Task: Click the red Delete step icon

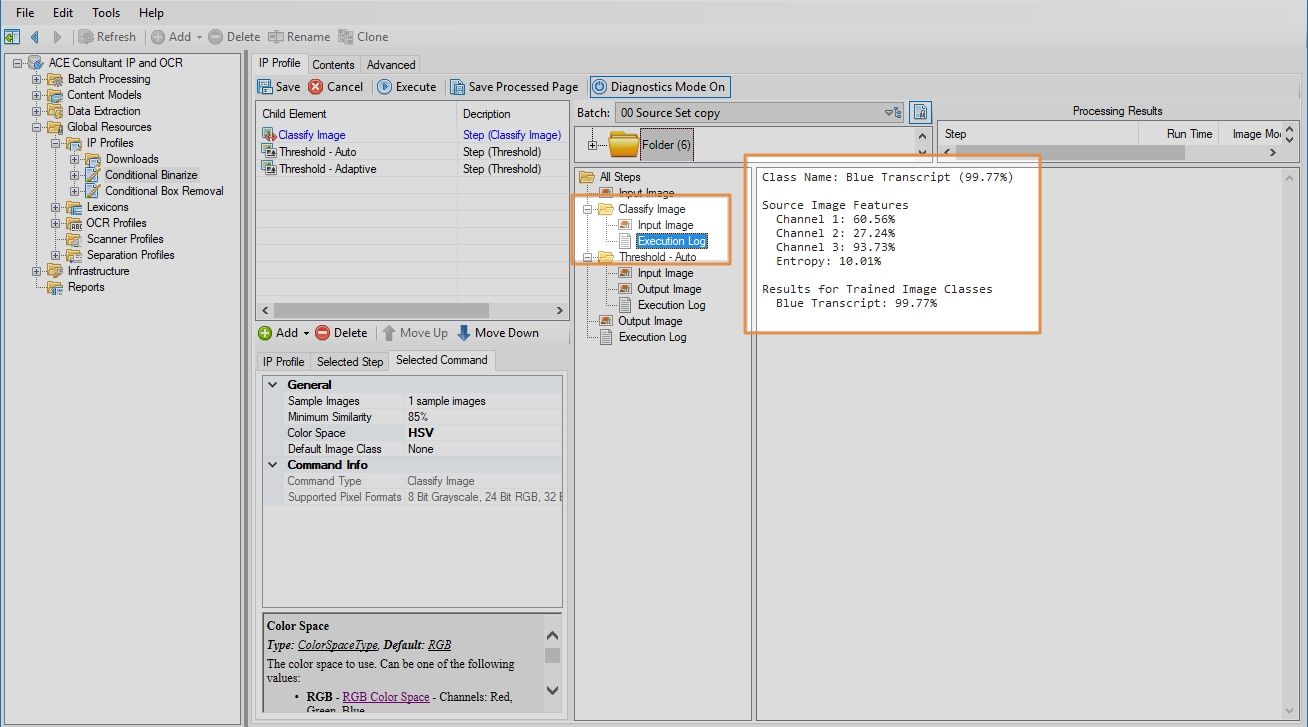Action: pos(322,333)
